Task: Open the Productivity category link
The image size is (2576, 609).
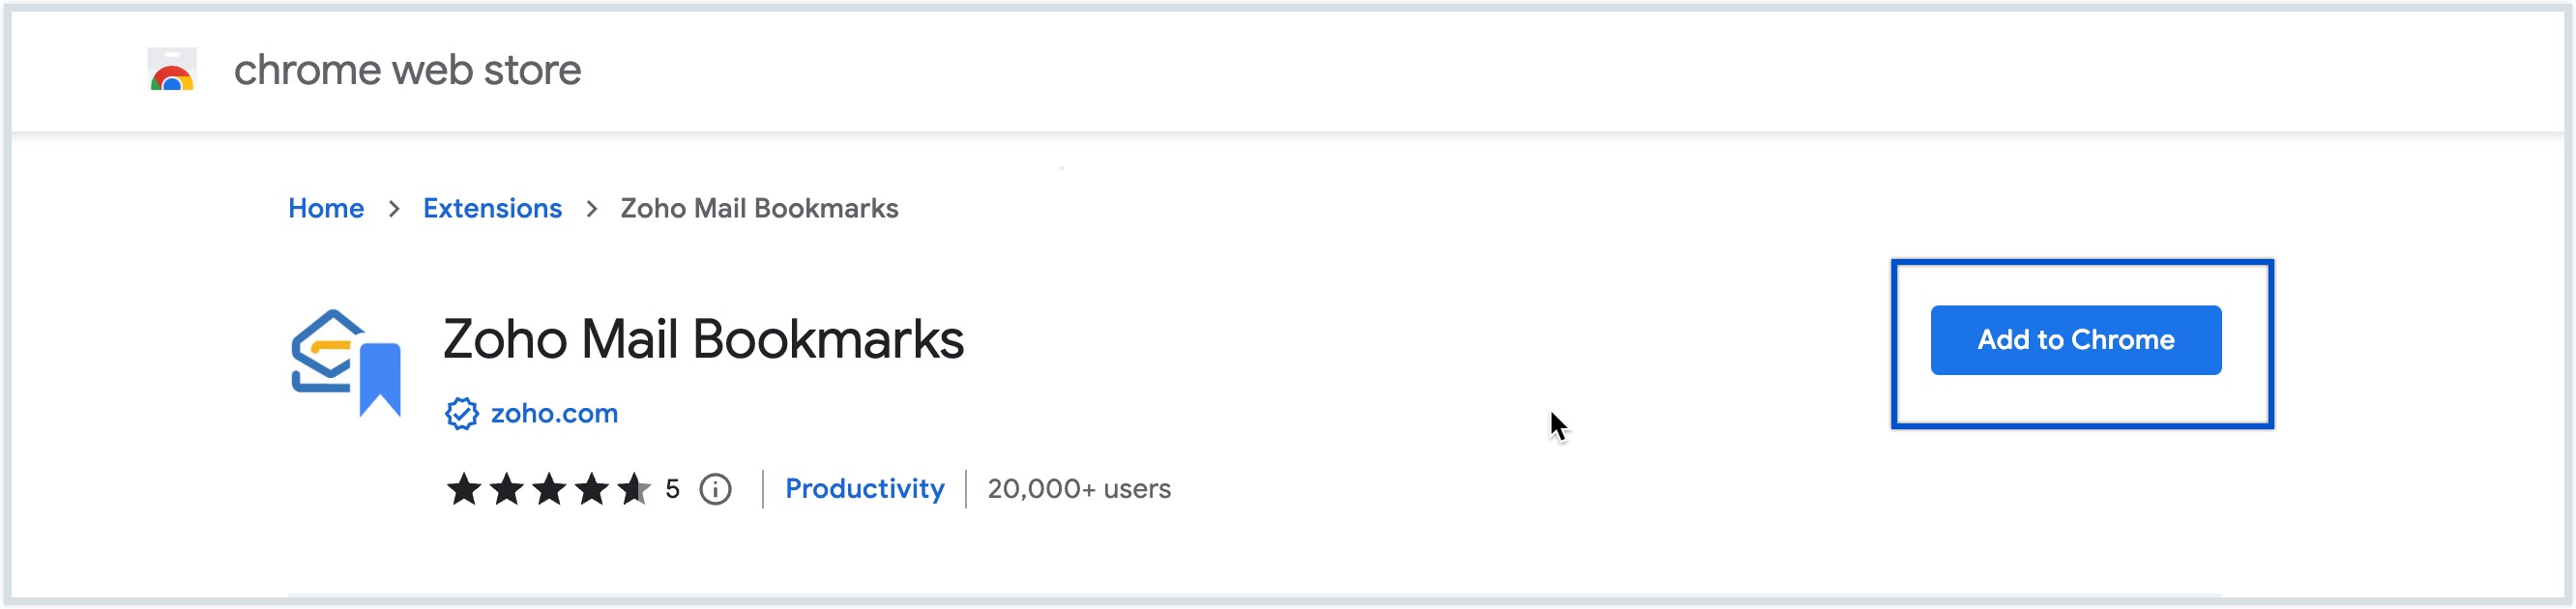Action: pos(864,489)
